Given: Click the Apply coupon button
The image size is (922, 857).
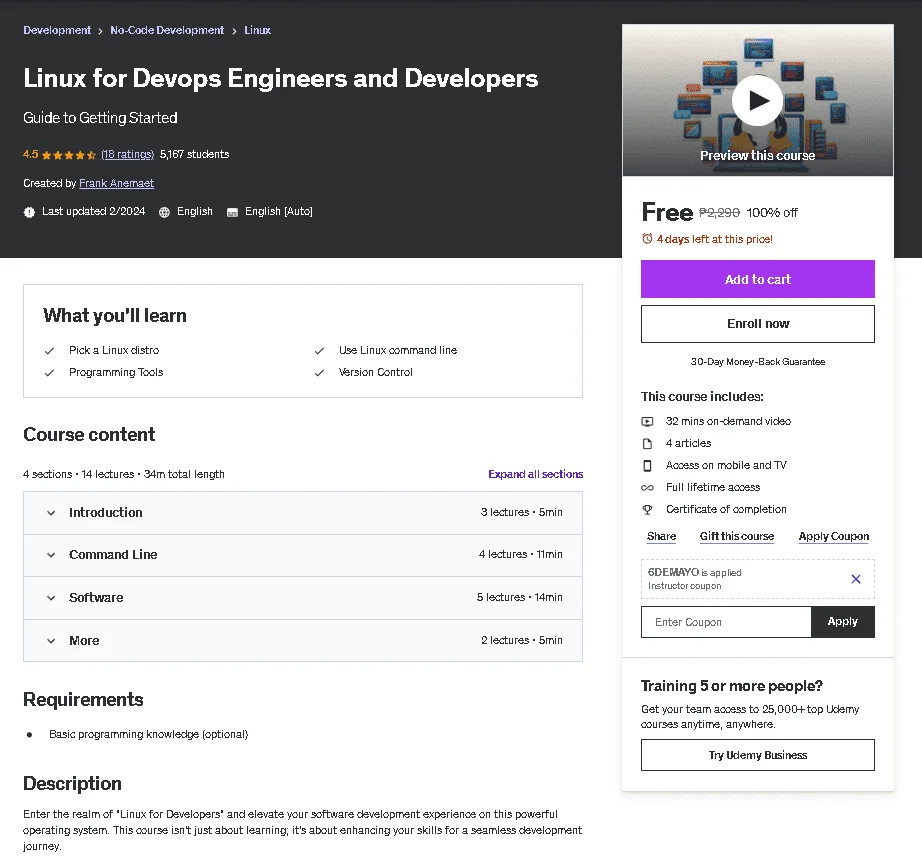Looking at the screenshot, I should click(x=843, y=622).
